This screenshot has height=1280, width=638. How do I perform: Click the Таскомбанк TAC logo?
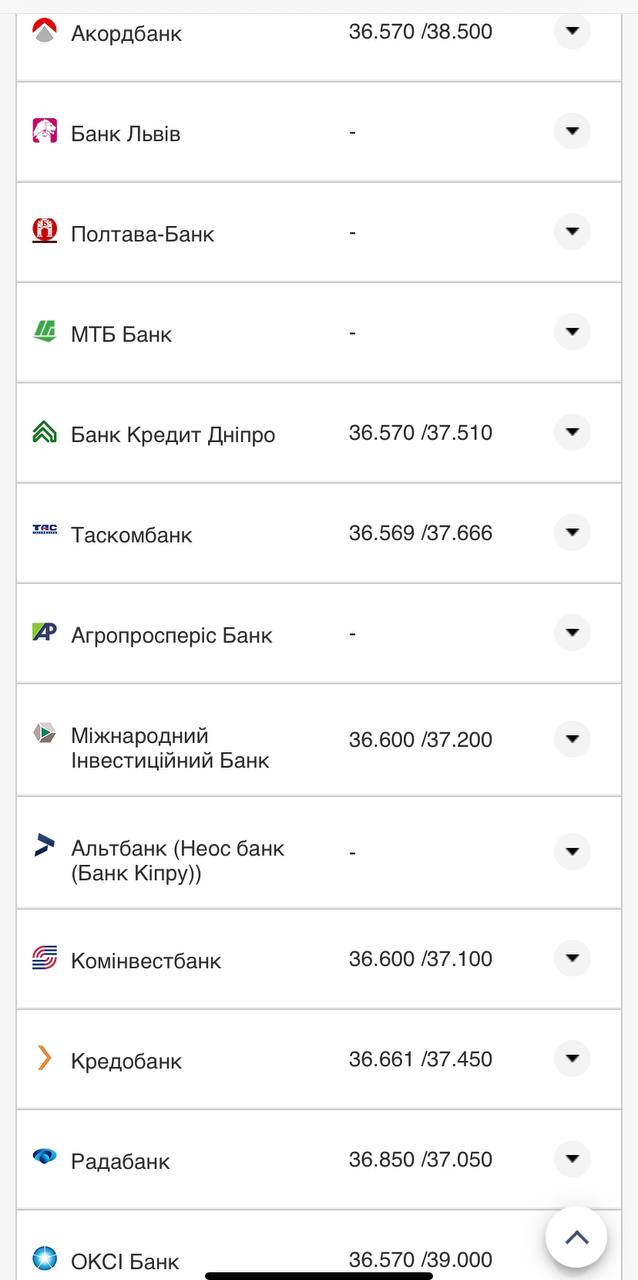[42, 532]
